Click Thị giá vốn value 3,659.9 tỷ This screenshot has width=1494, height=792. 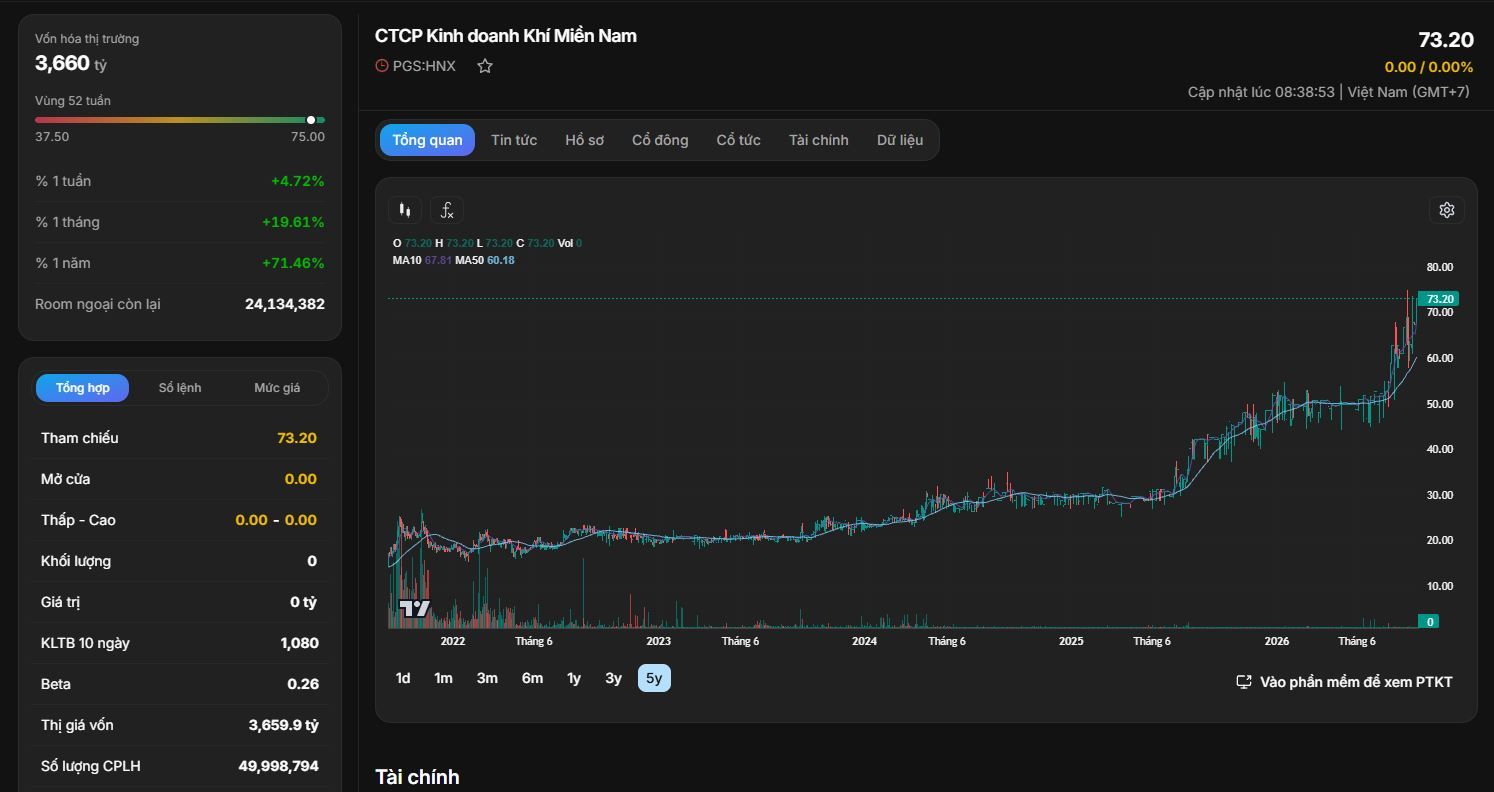point(284,725)
